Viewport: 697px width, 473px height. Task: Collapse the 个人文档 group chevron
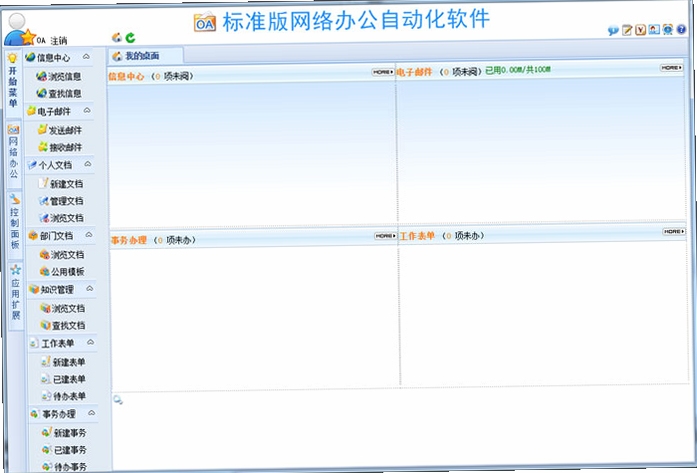click(88, 164)
